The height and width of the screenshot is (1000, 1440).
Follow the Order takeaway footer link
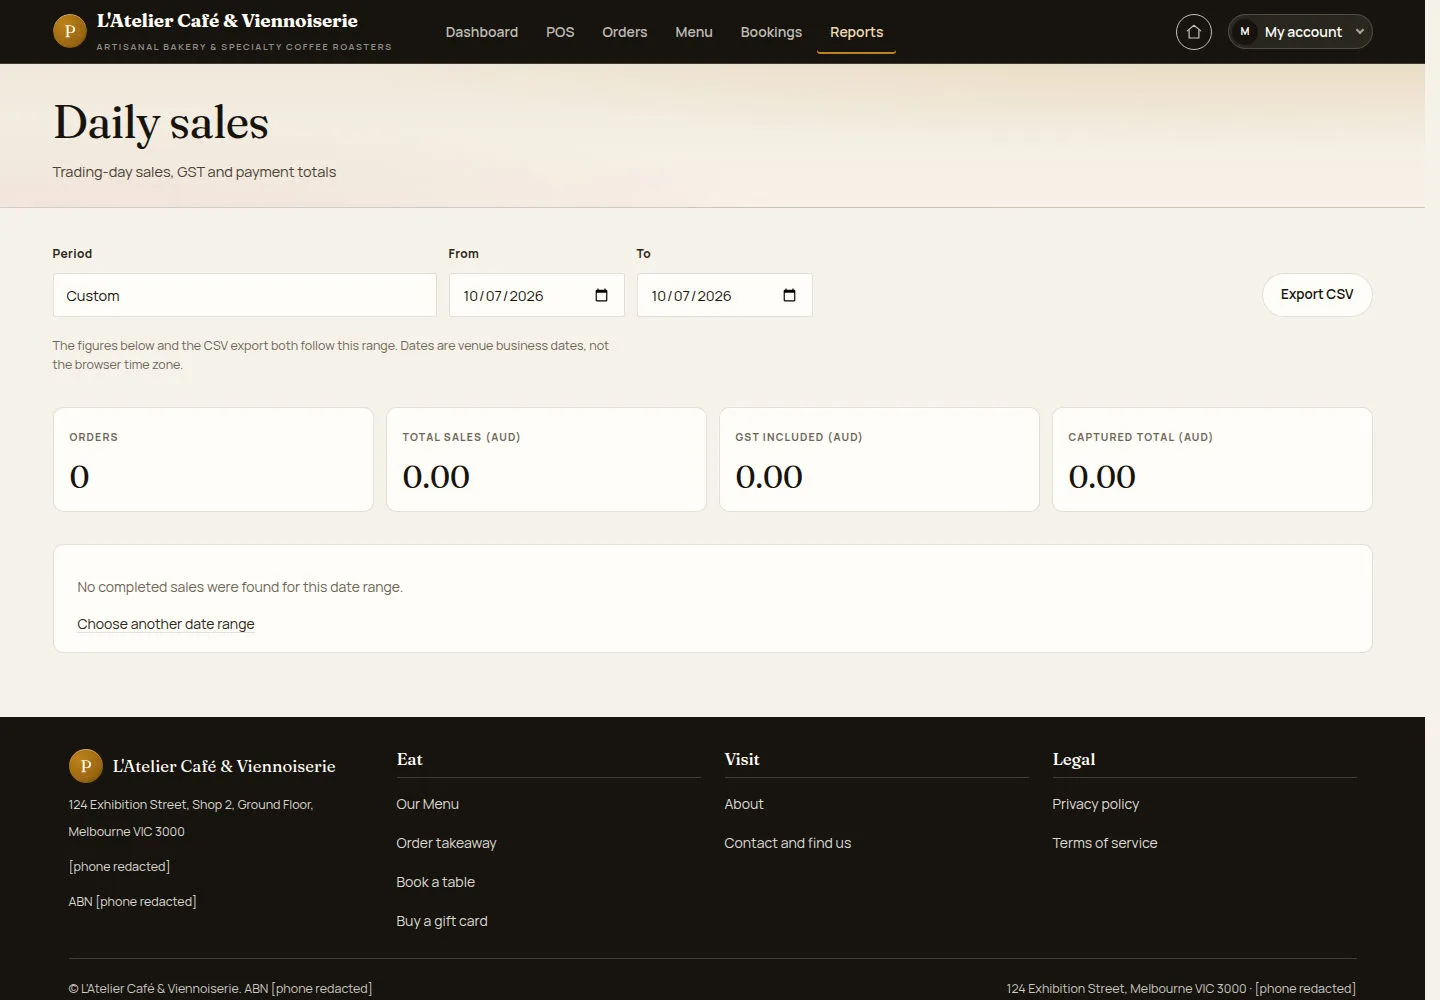coord(446,843)
